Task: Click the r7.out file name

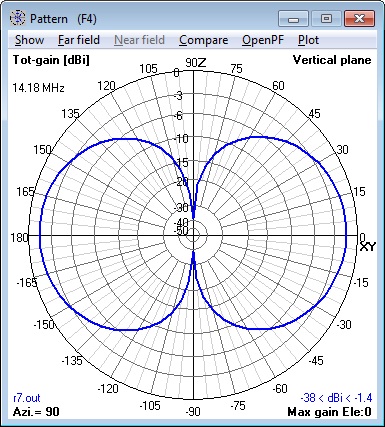Action: [x=27, y=398]
